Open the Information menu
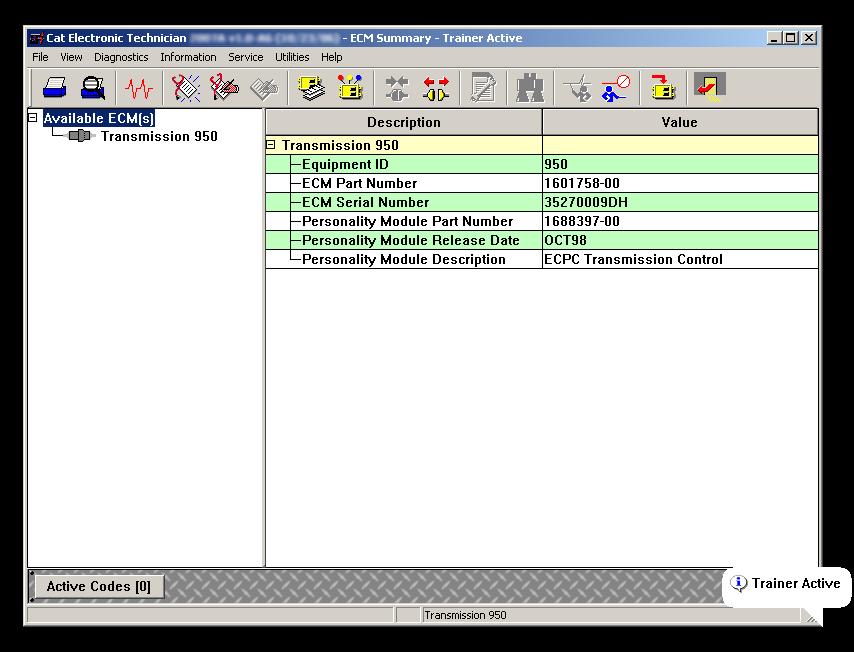This screenshot has height=652, width=854. [x=188, y=57]
